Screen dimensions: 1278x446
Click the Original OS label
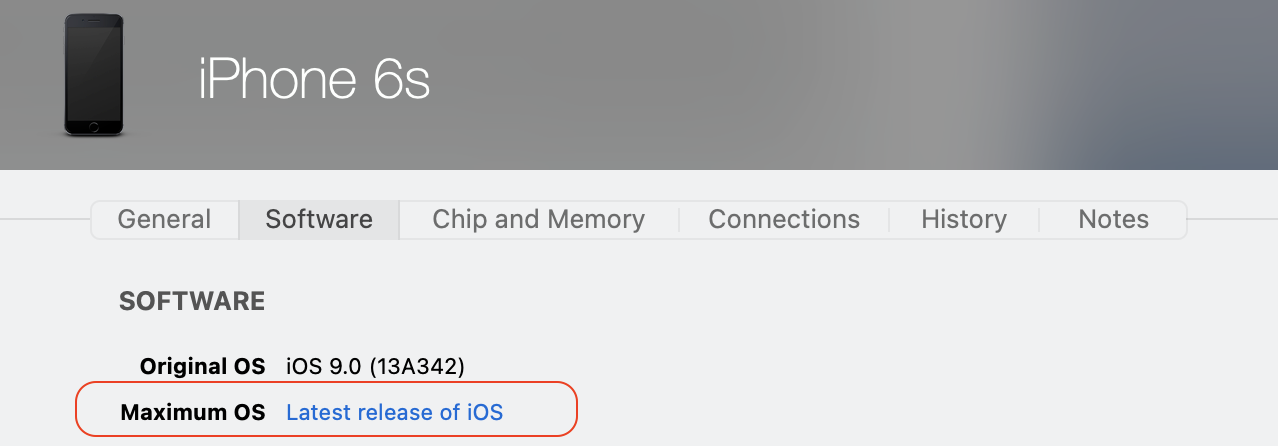pos(202,367)
